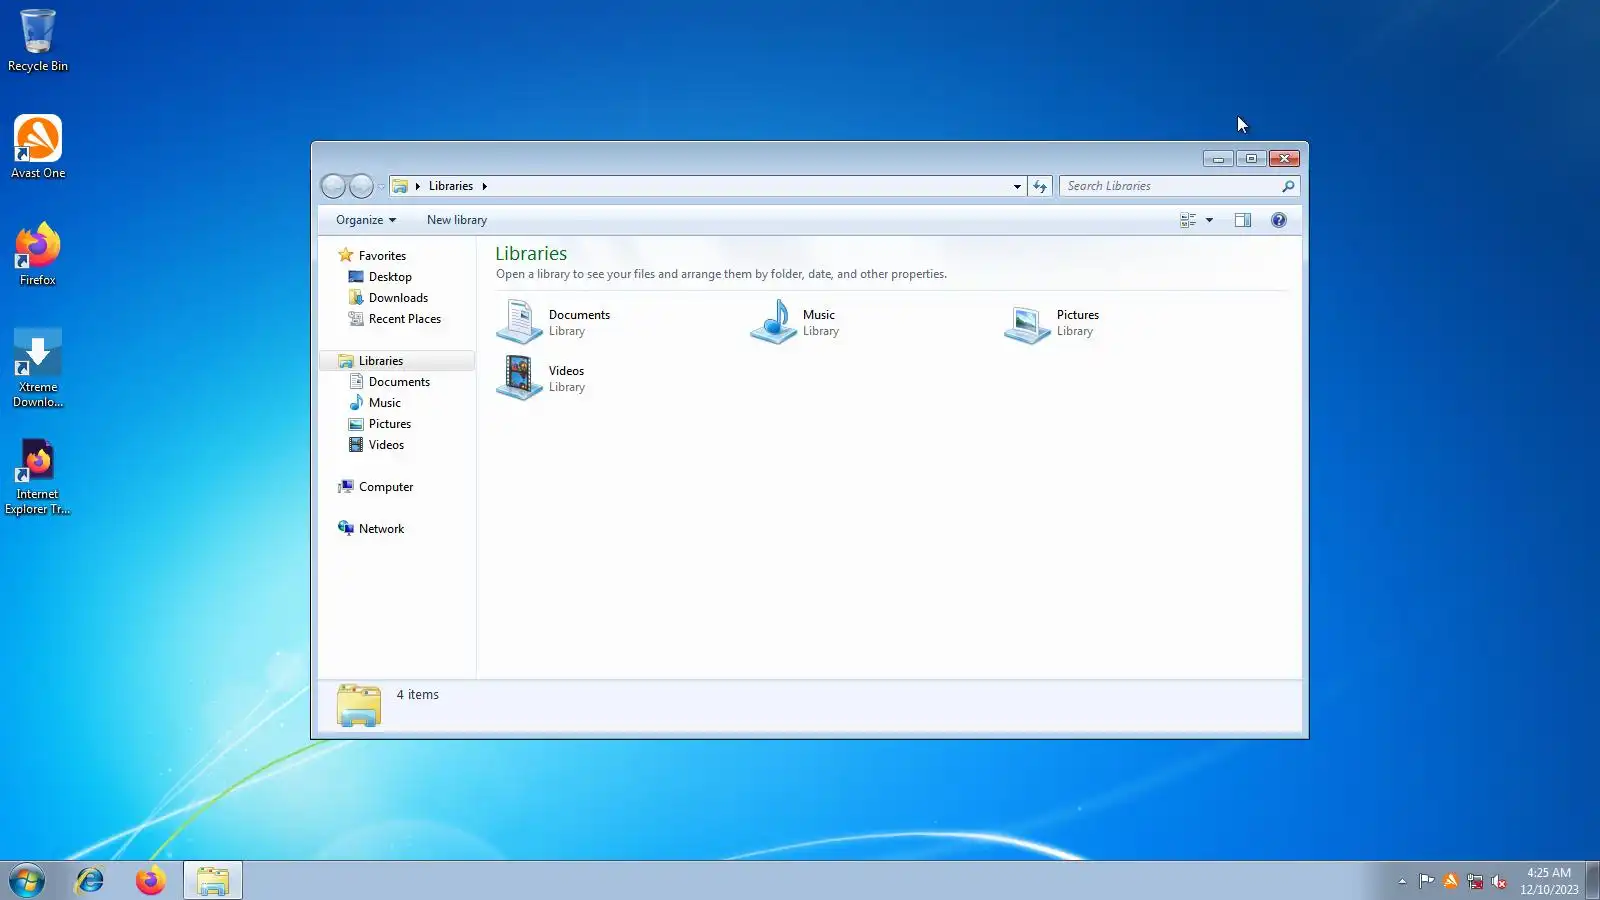This screenshot has width=1600, height=900.
Task: Open Explorer help button
Action: click(x=1279, y=220)
